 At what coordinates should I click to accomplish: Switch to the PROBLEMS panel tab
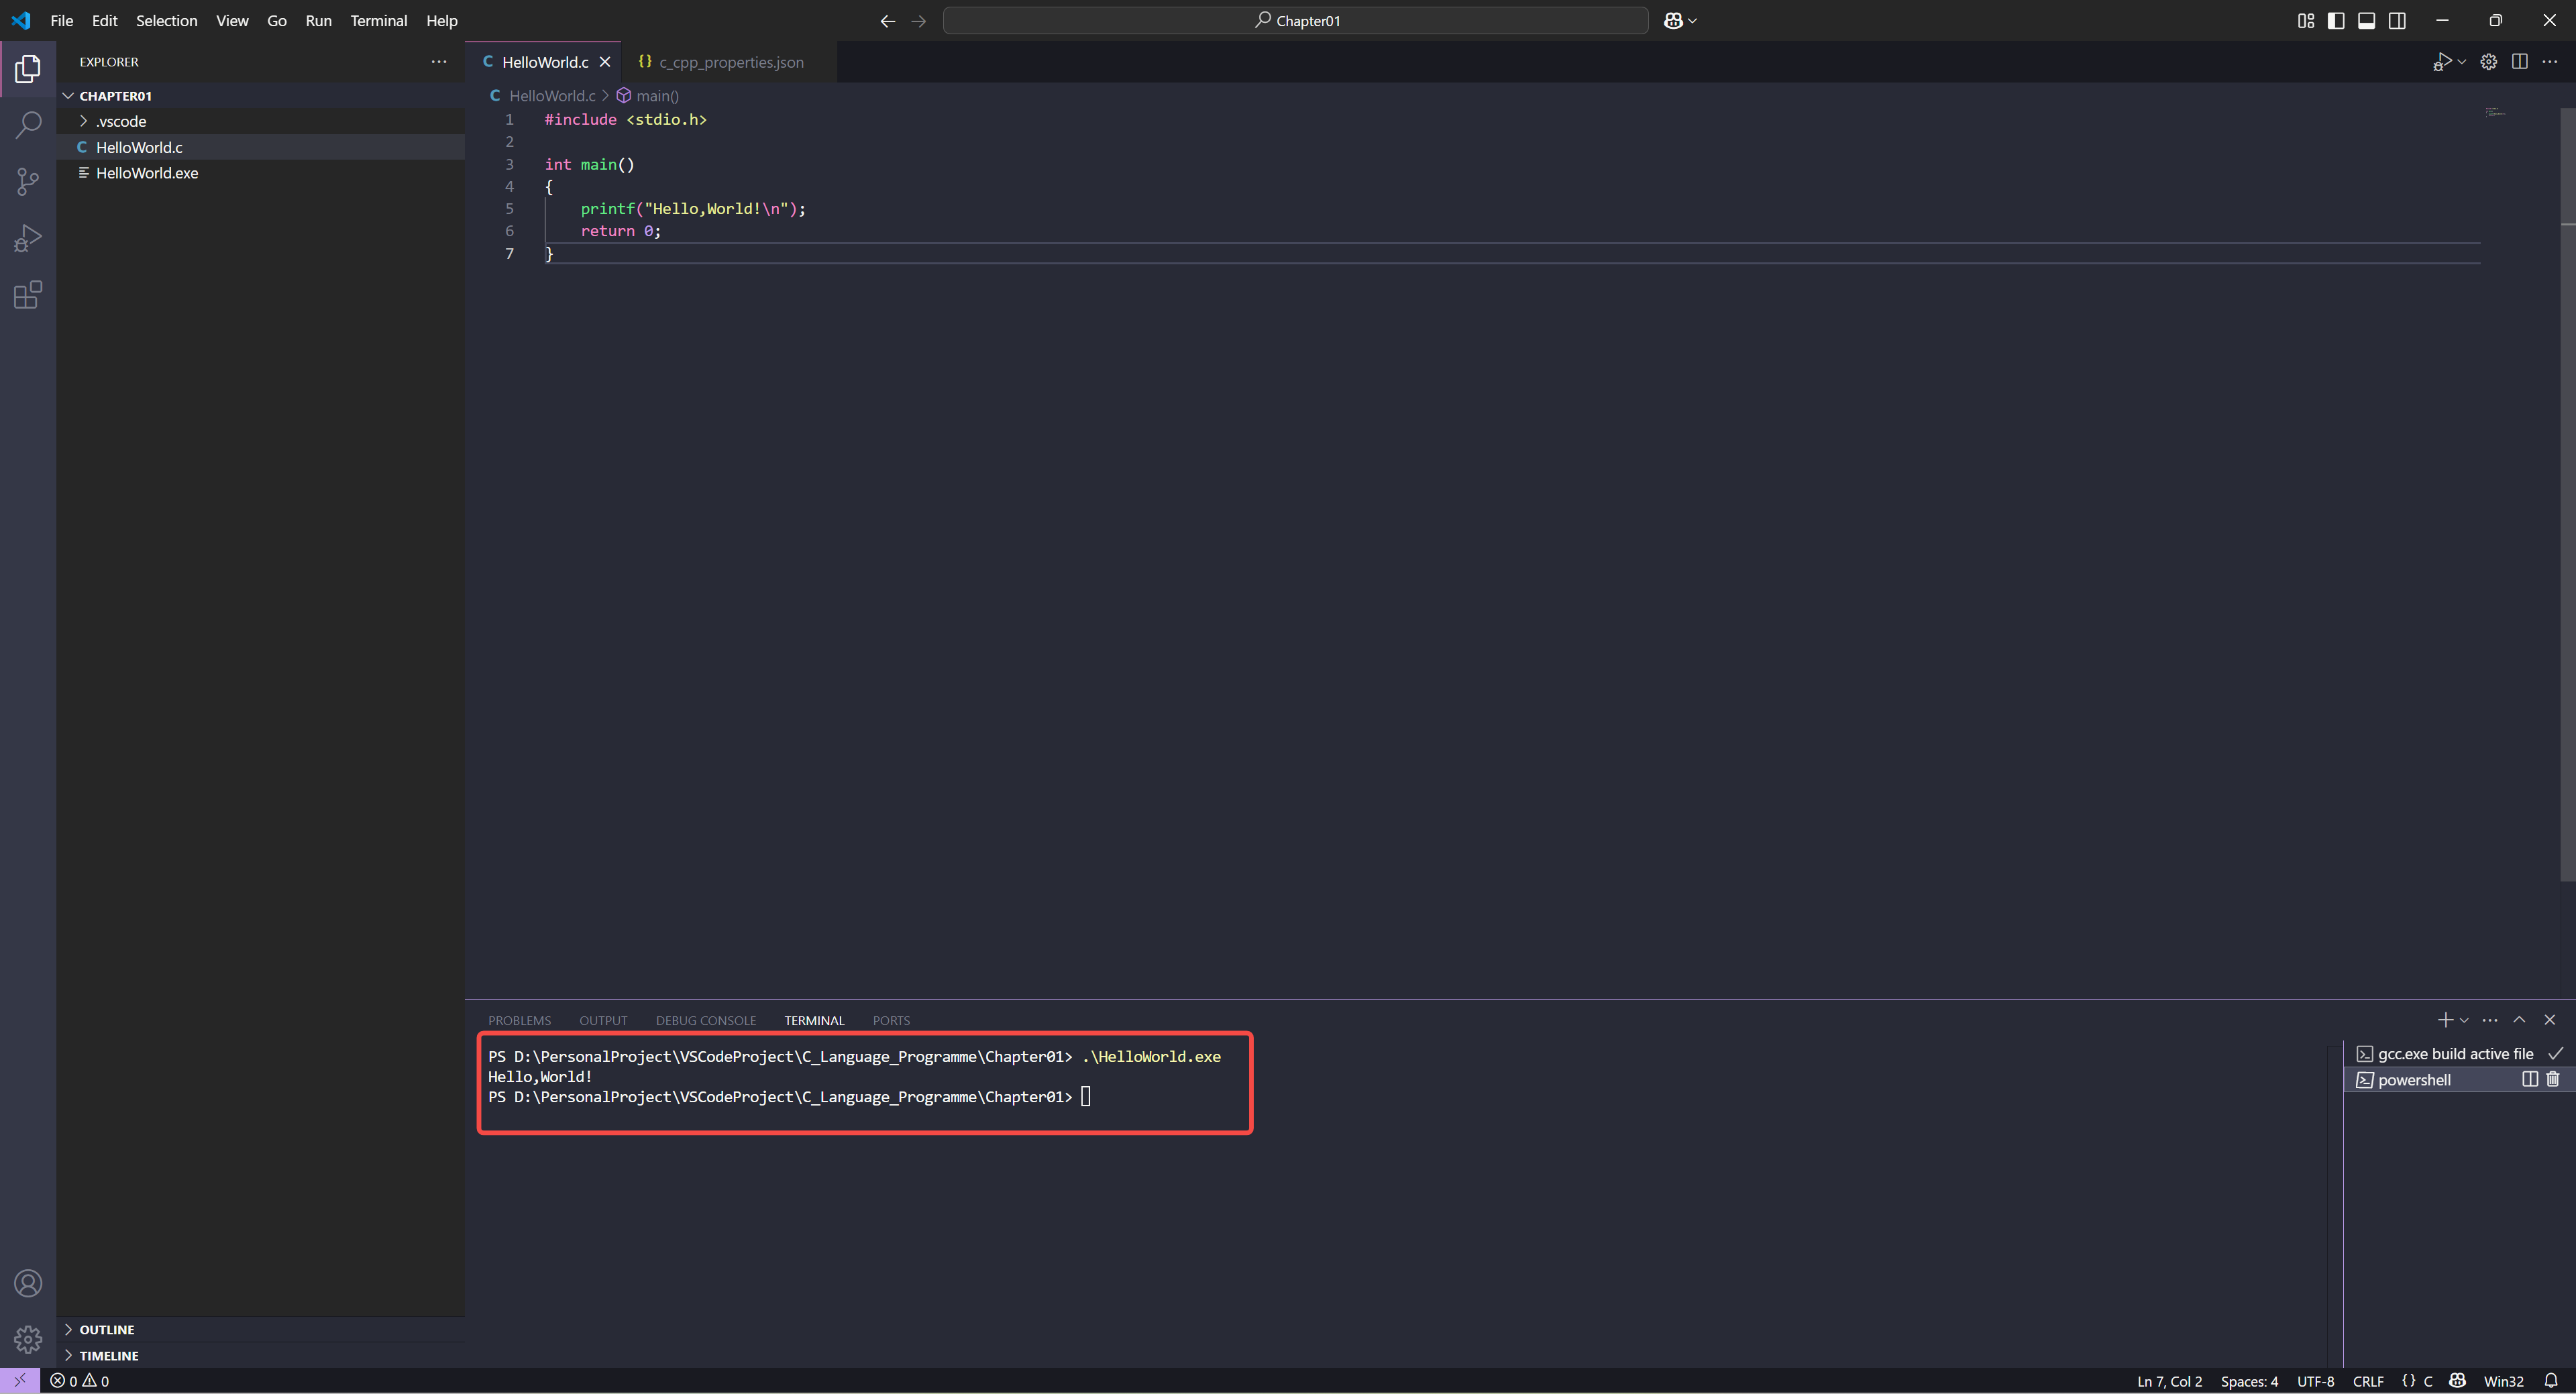pos(519,1020)
